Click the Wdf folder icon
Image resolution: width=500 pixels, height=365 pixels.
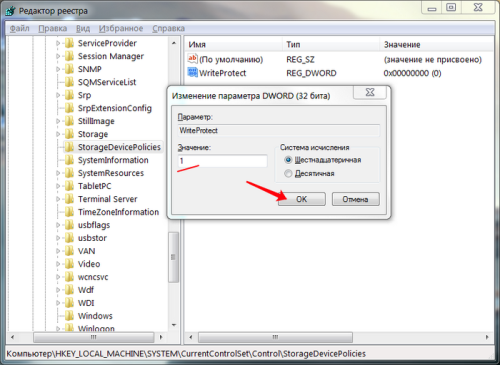(x=69, y=290)
